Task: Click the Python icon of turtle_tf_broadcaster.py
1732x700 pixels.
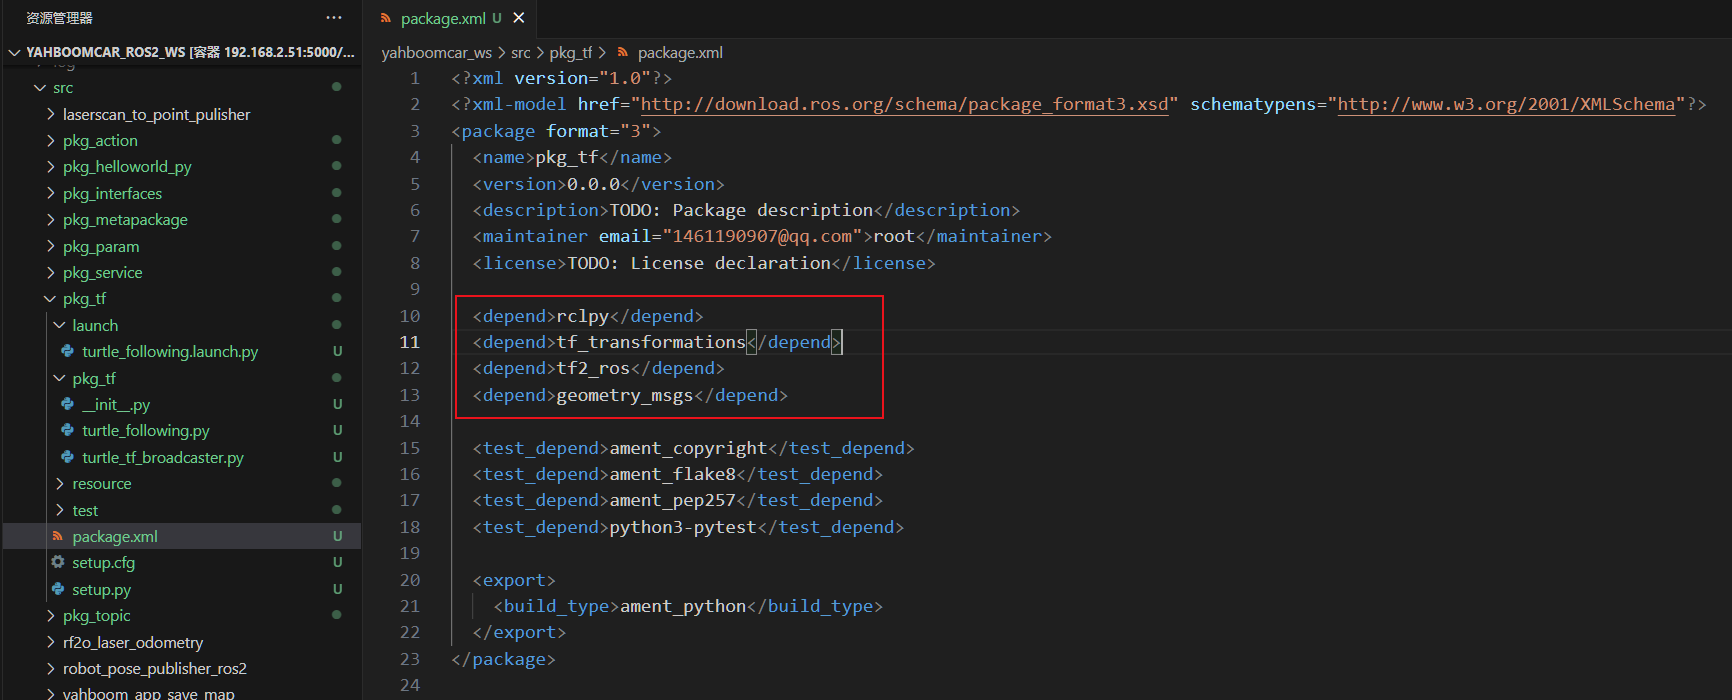Action: pyautogui.click(x=67, y=457)
